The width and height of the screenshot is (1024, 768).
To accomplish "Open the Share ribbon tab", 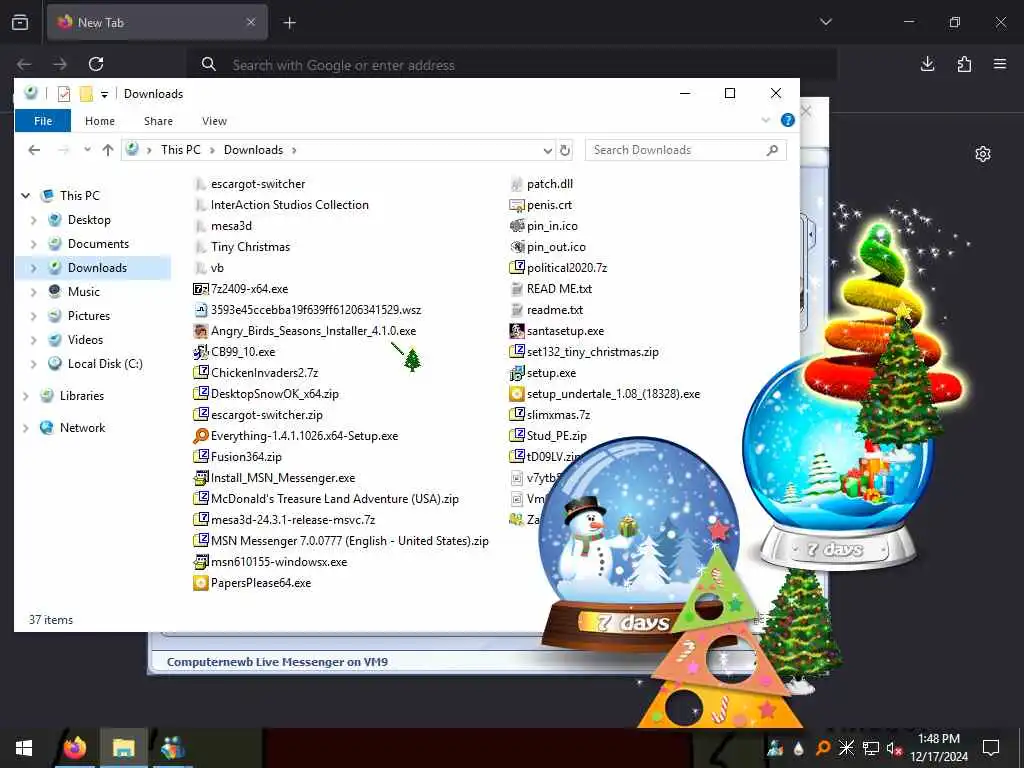I will [158, 121].
